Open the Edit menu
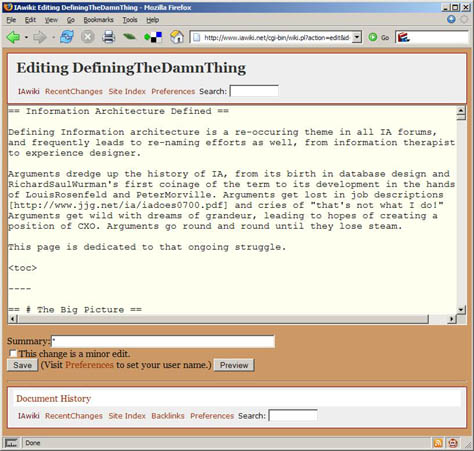The height and width of the screenshot is (451, 474). [30, 20]
